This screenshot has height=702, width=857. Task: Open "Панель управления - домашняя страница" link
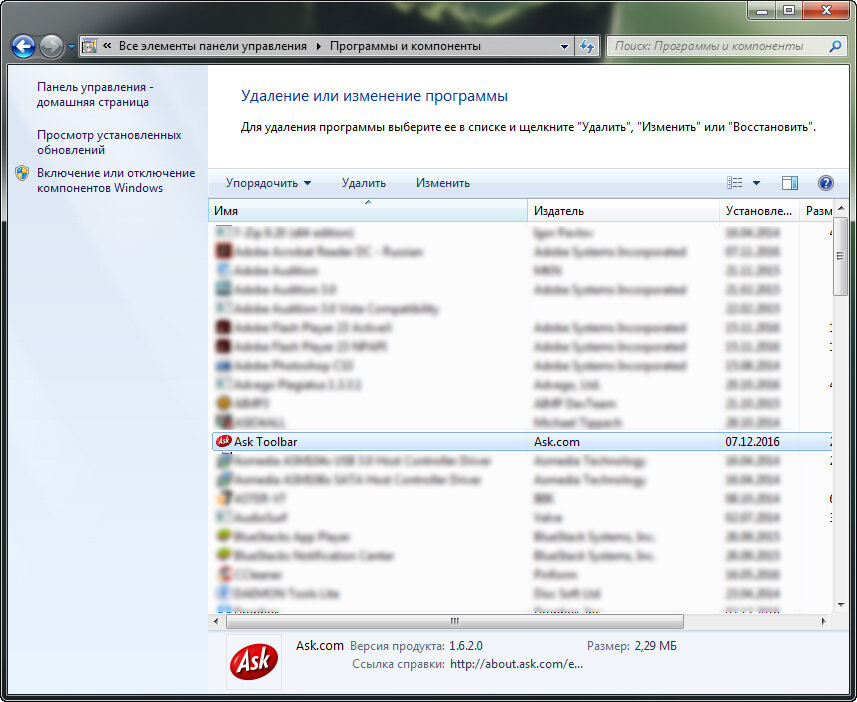pos(95,95)
